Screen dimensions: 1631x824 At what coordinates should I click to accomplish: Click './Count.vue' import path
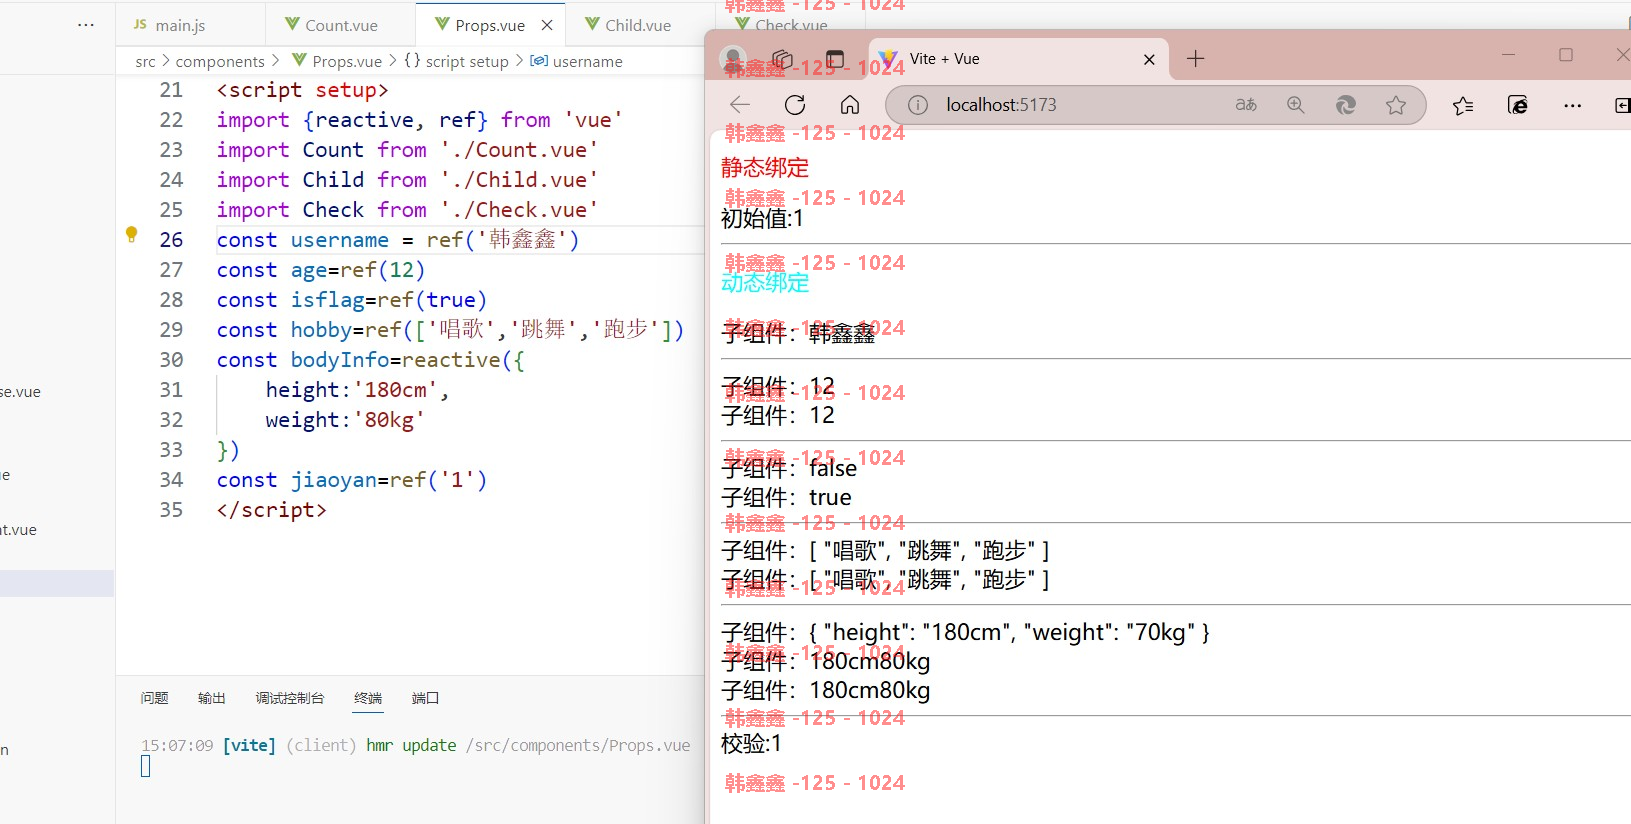point(519,150)
